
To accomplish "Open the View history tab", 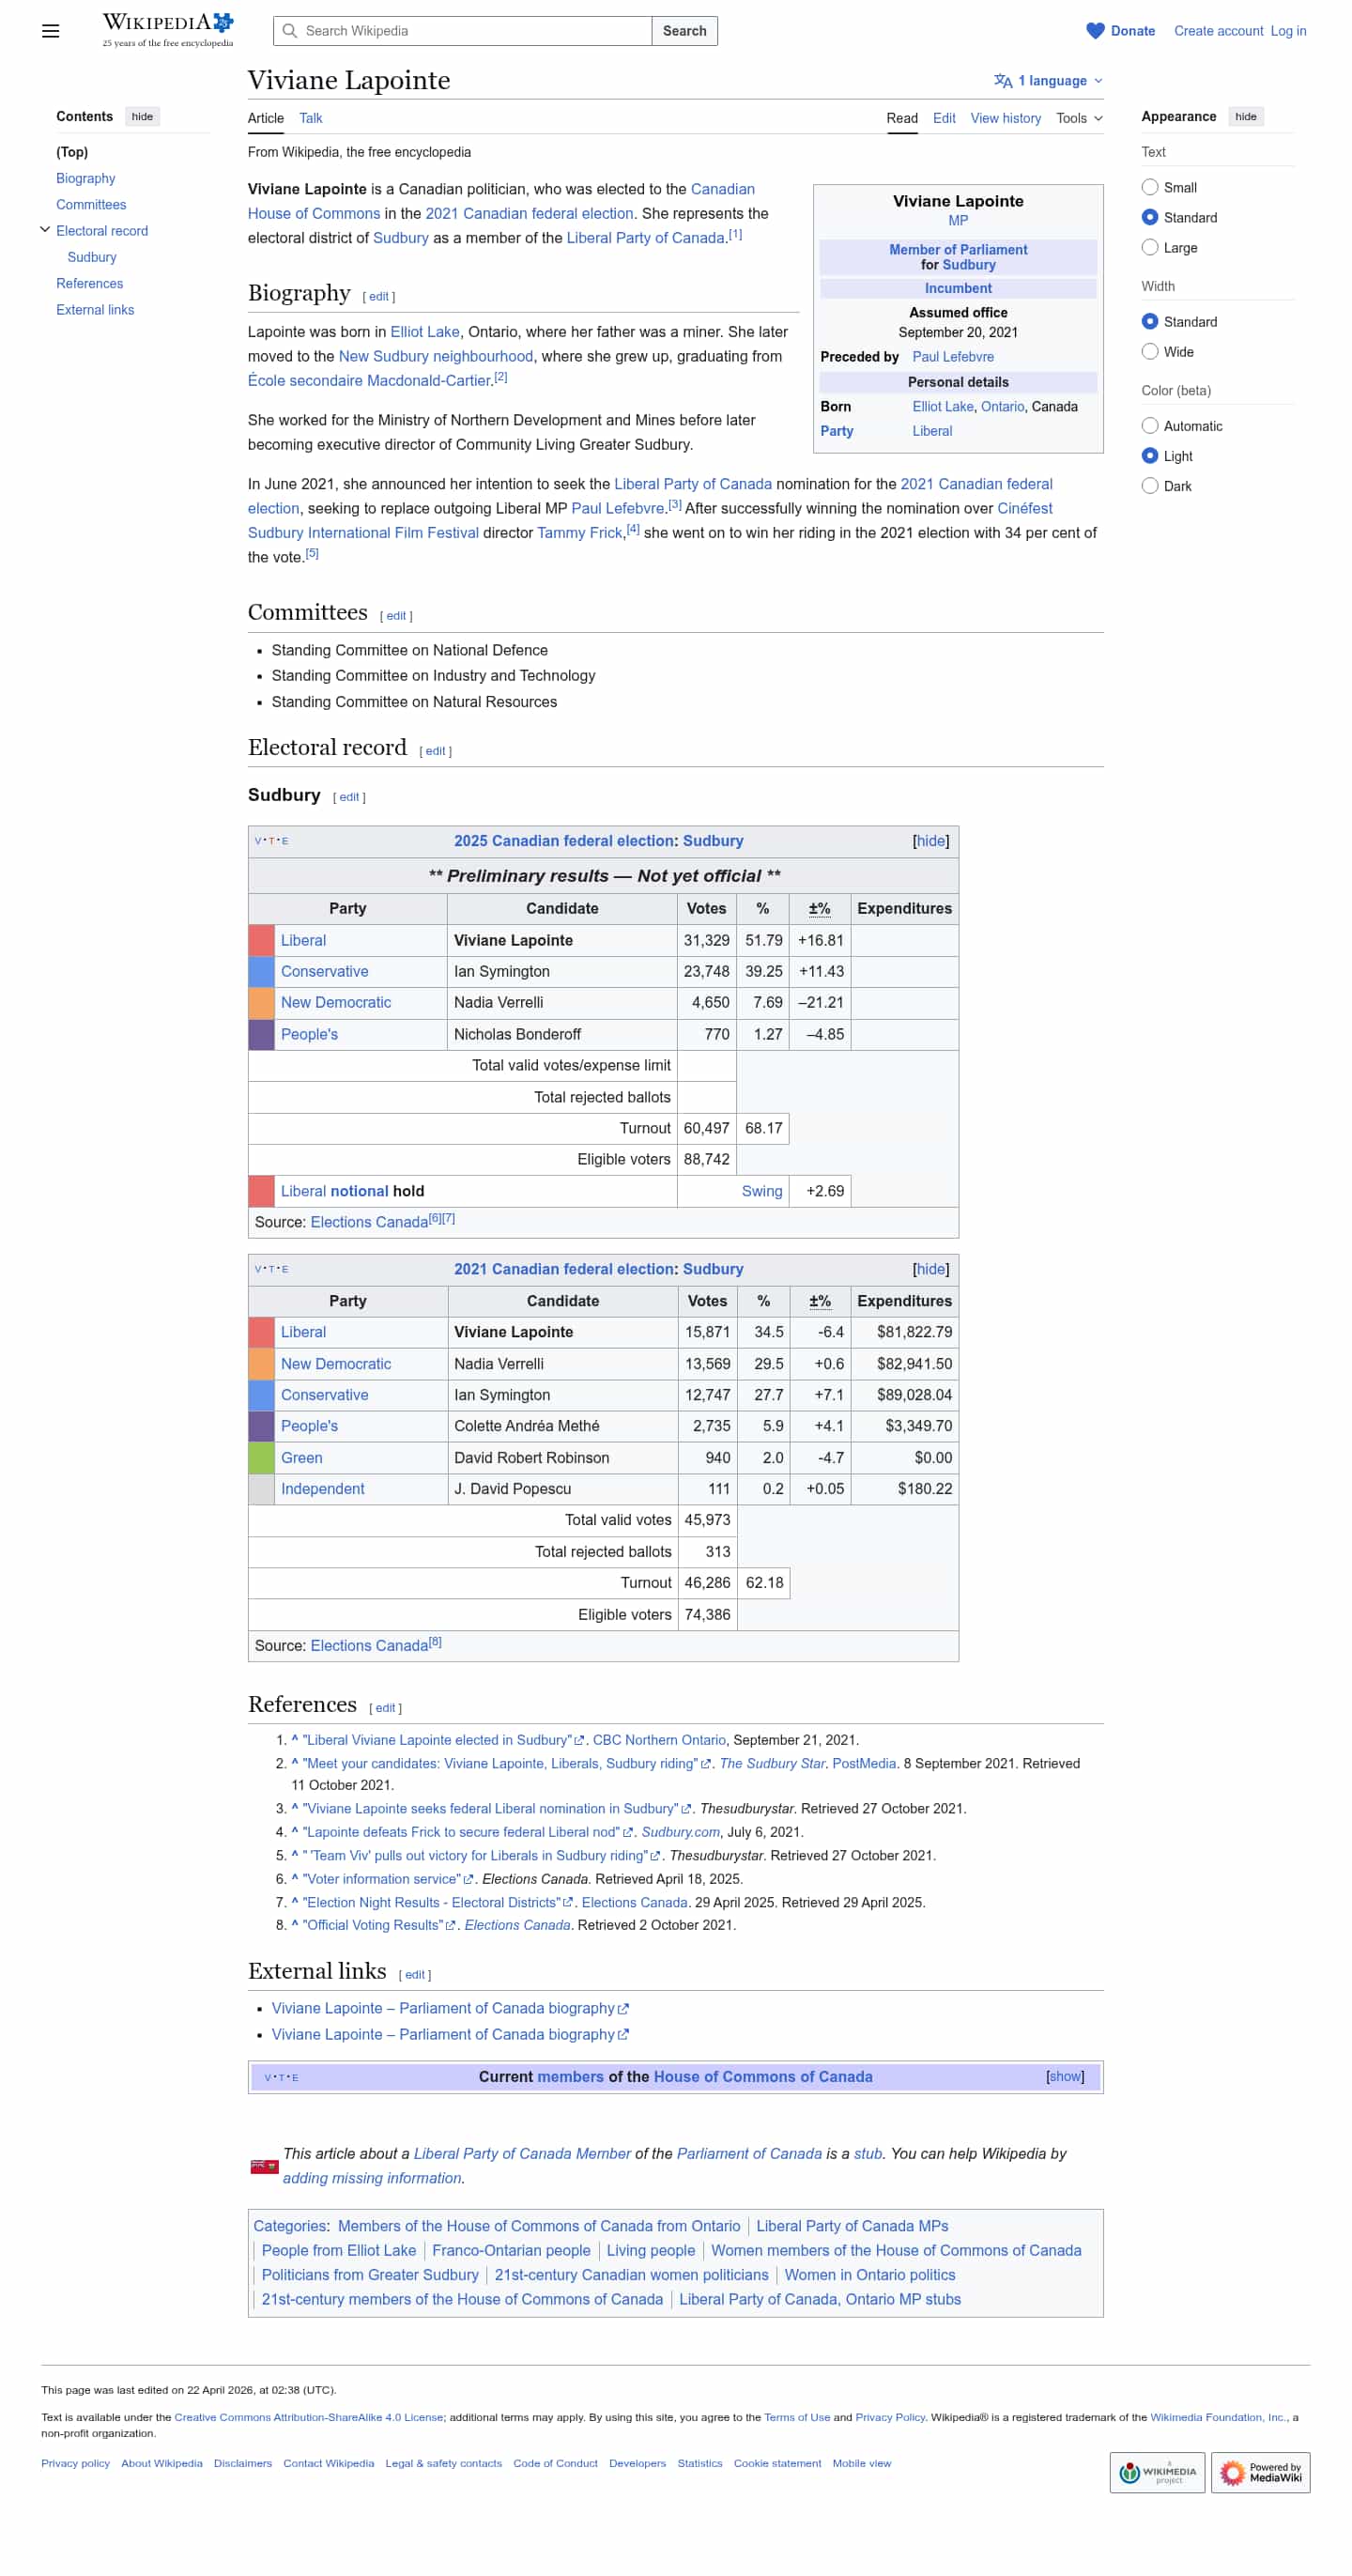I will tap(1004, 118).
